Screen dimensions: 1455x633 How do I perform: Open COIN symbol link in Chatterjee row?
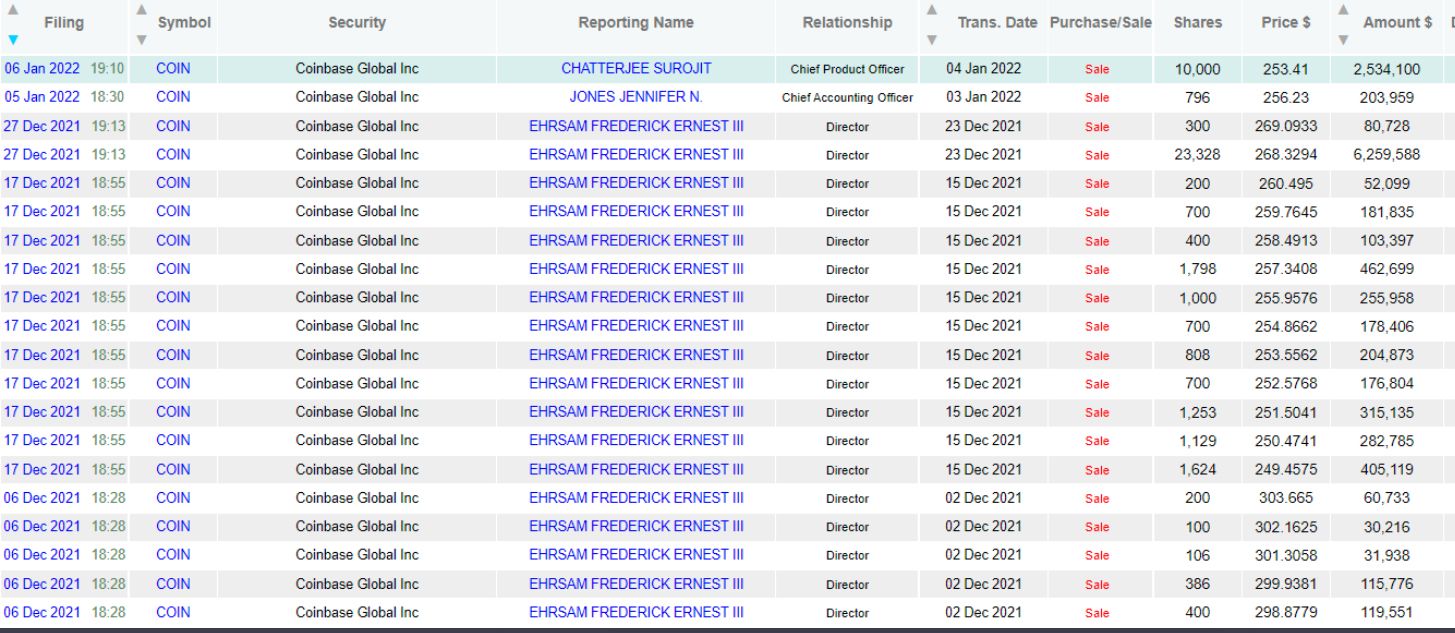[x=173, y=69]
